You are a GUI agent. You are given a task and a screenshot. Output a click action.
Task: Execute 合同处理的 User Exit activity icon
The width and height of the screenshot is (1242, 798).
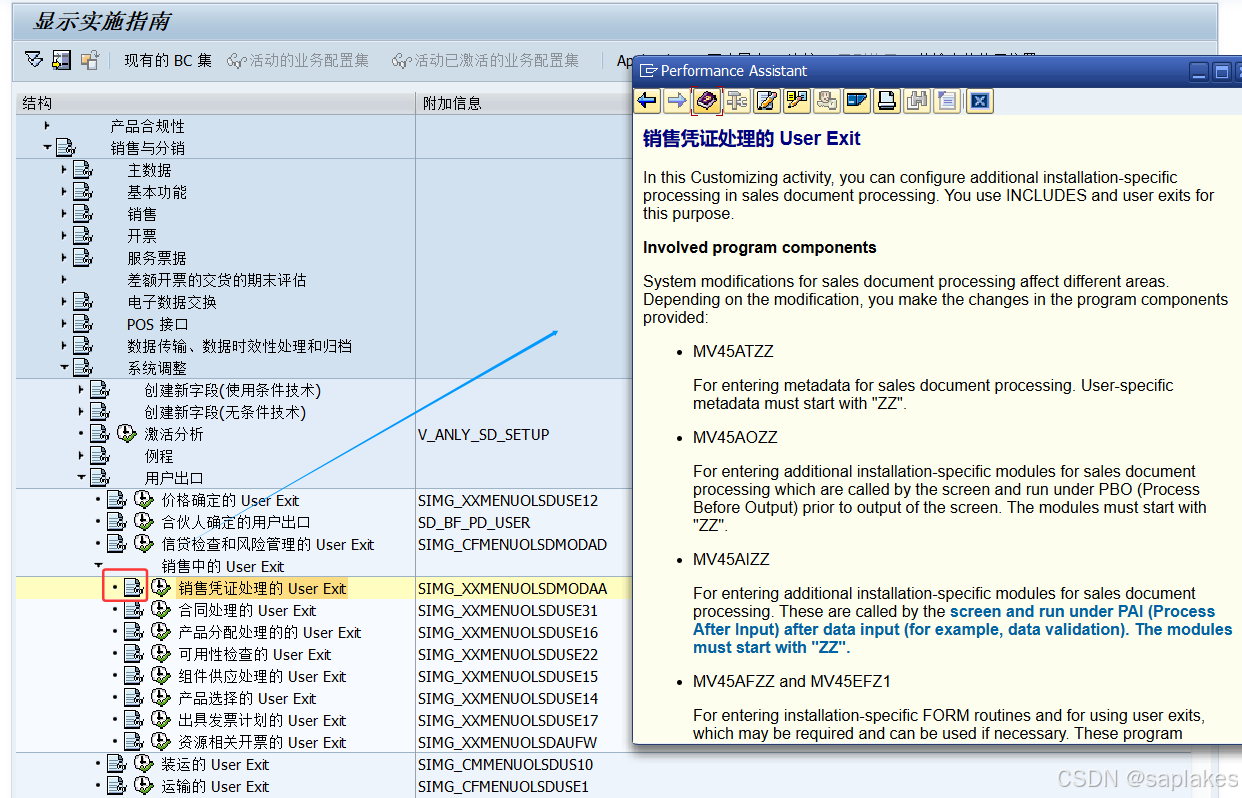click(x=160, y=610)
